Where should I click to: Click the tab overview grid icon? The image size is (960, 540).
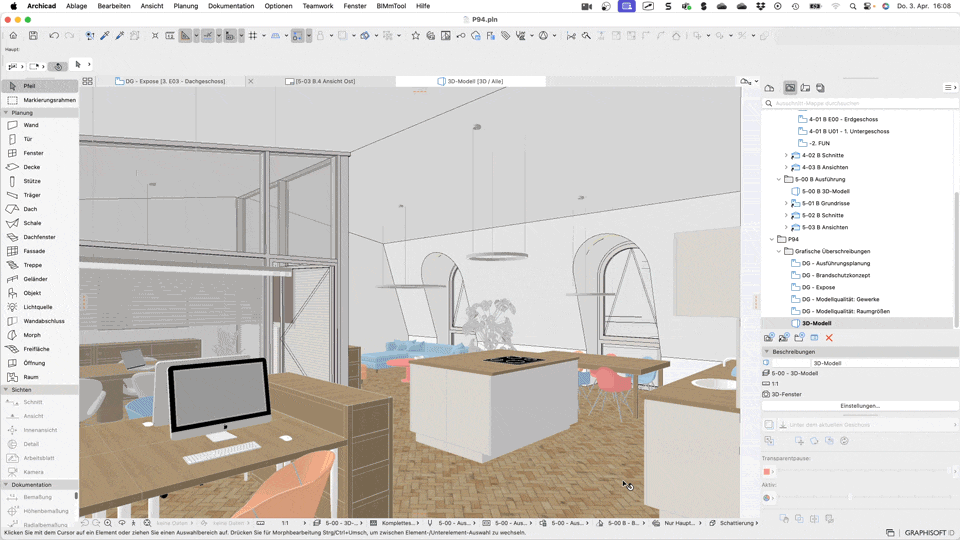pyautogui.click(x=88, y=81)
